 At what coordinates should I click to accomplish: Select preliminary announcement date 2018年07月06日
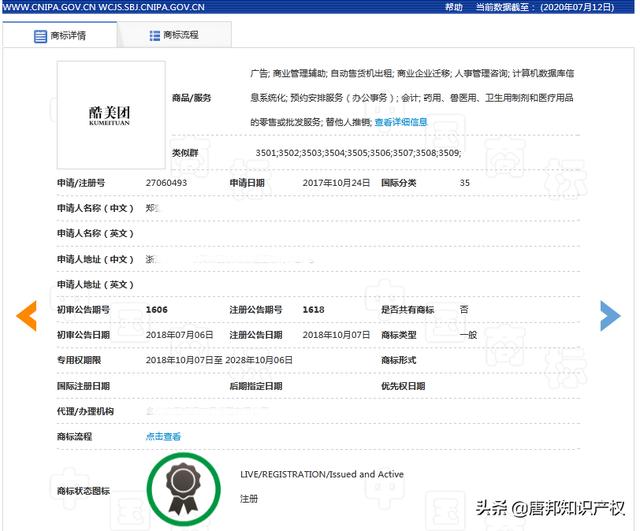pos(180,335)
